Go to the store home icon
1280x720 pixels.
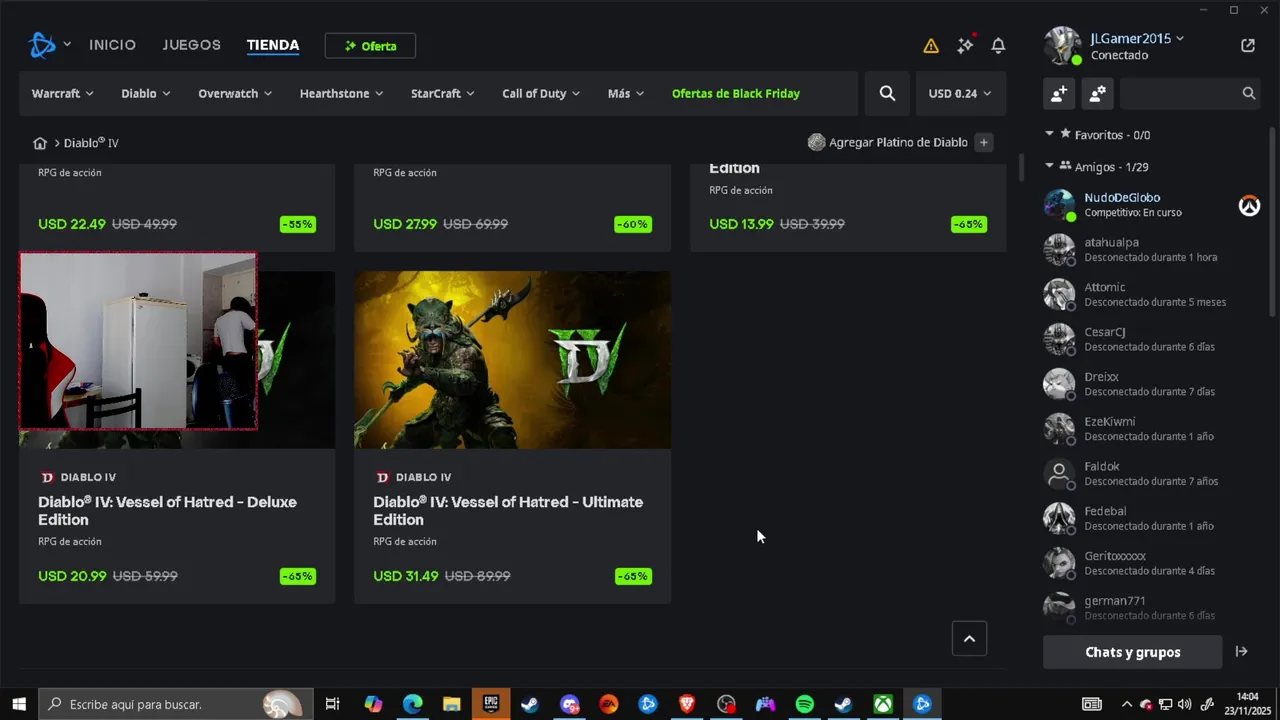tap(40, 143)
